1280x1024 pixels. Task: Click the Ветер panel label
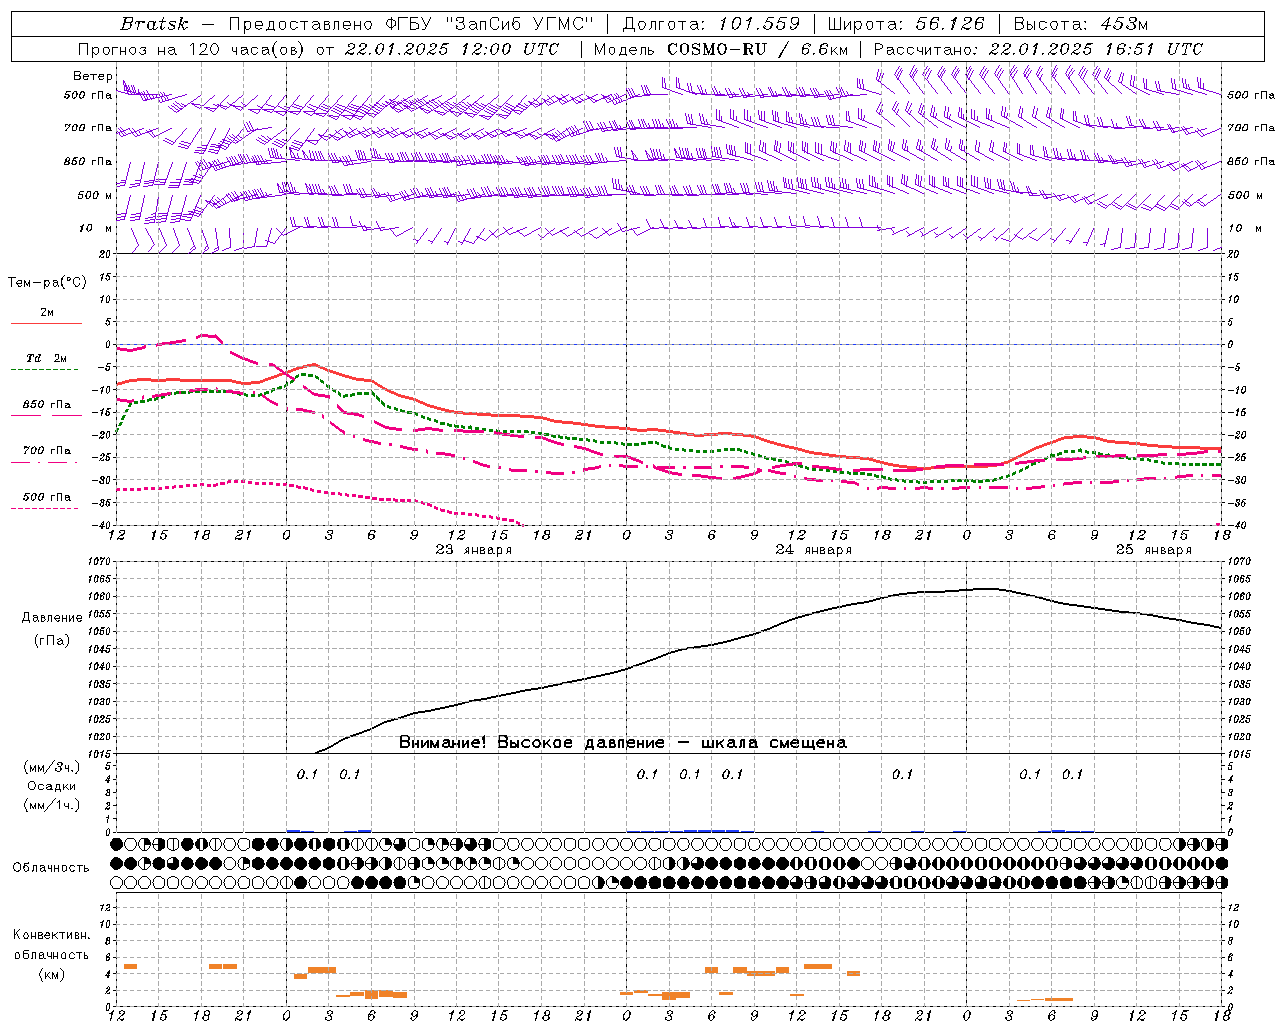point(92,76)
